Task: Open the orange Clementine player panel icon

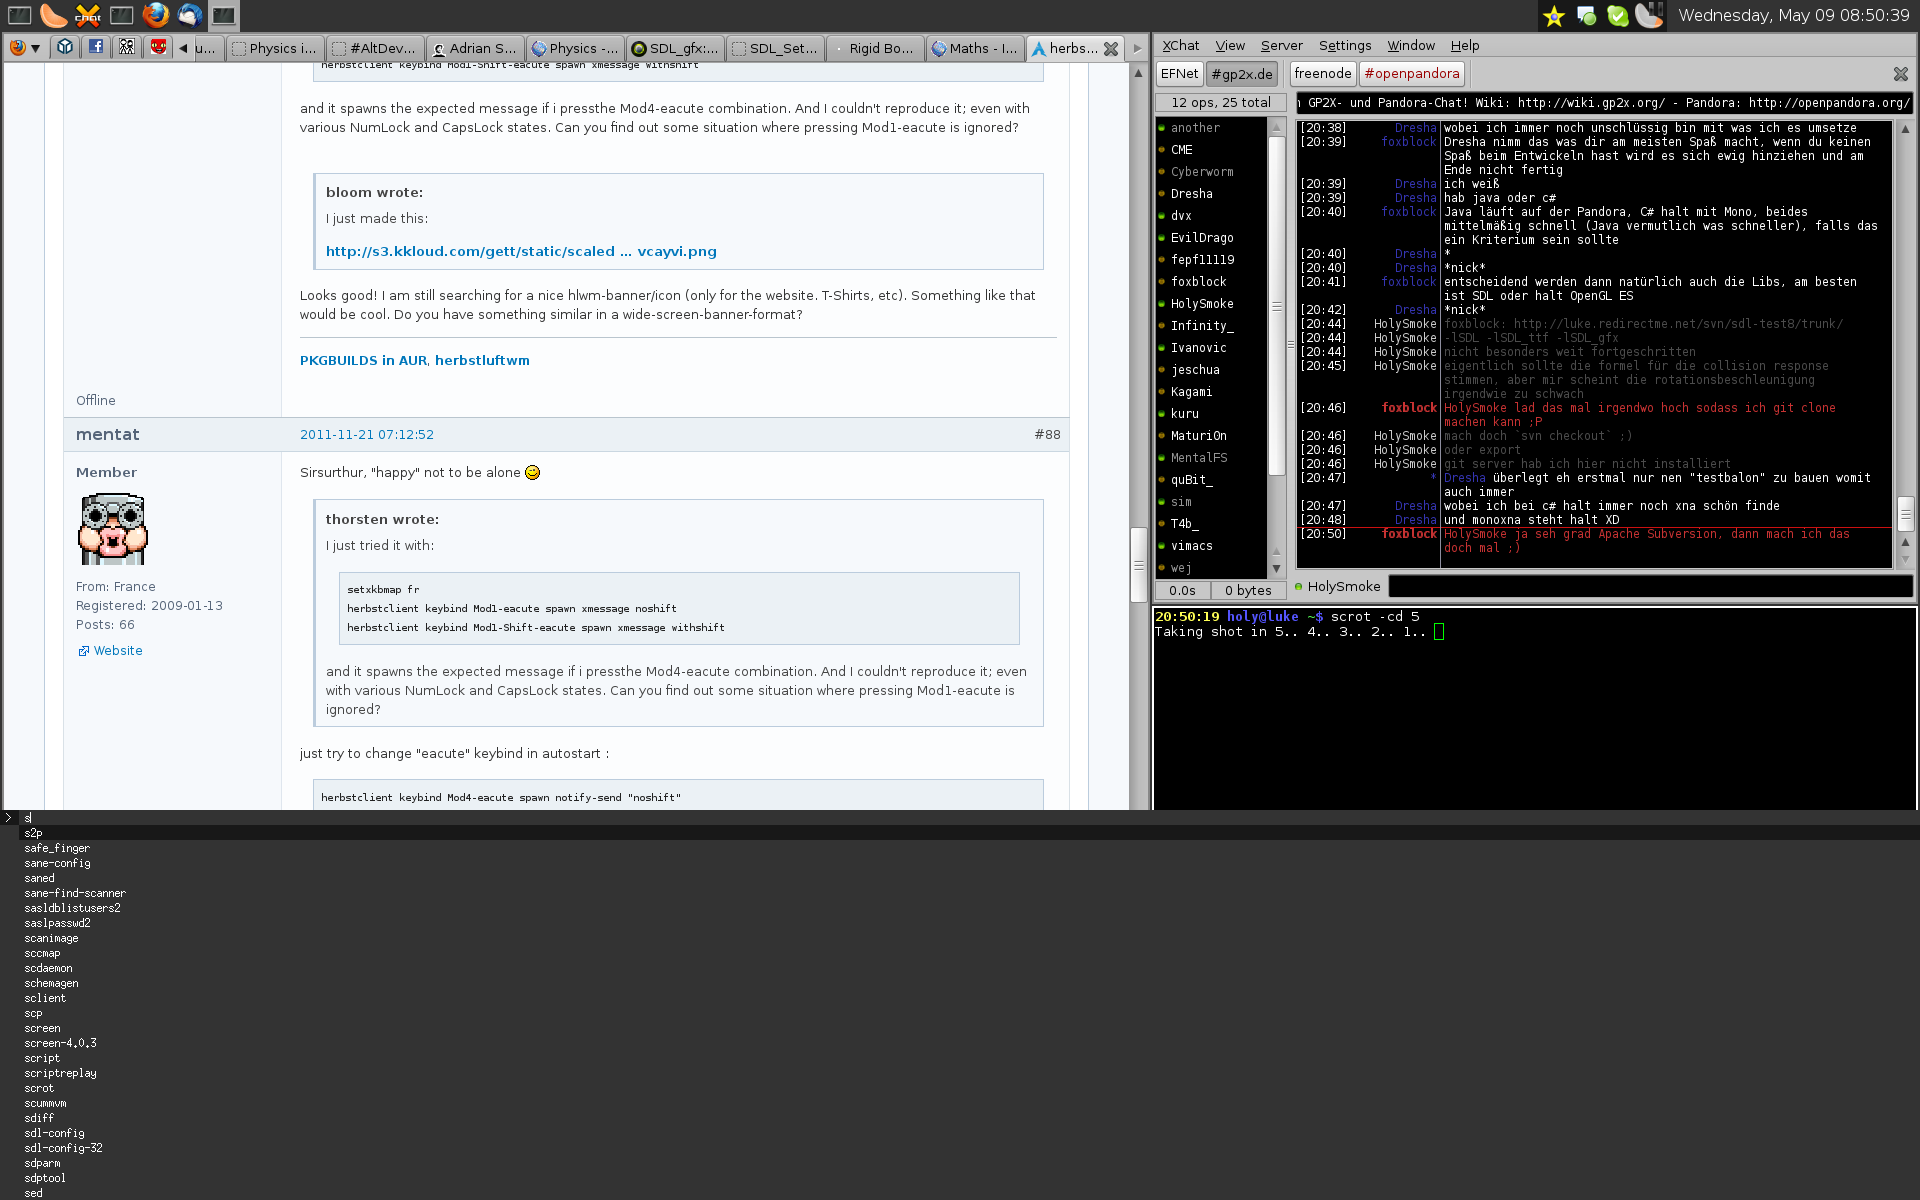Action: click(x=53, y=15)
